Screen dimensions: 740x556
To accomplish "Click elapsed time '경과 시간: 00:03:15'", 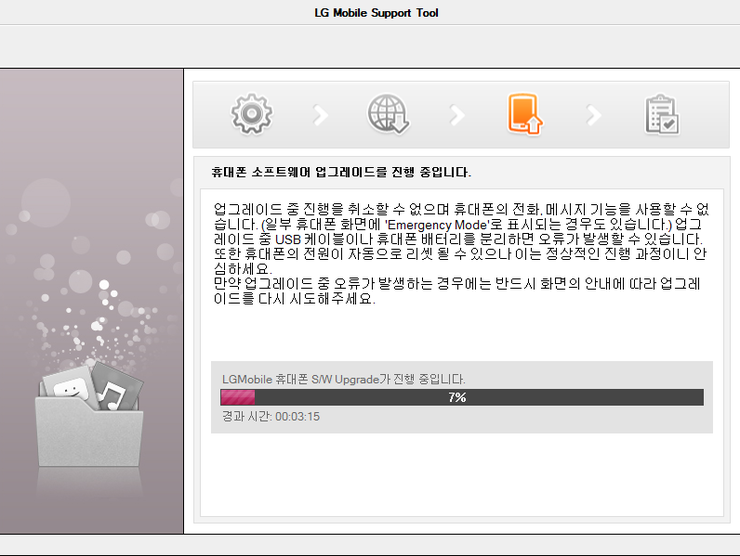I will [271, 416].
